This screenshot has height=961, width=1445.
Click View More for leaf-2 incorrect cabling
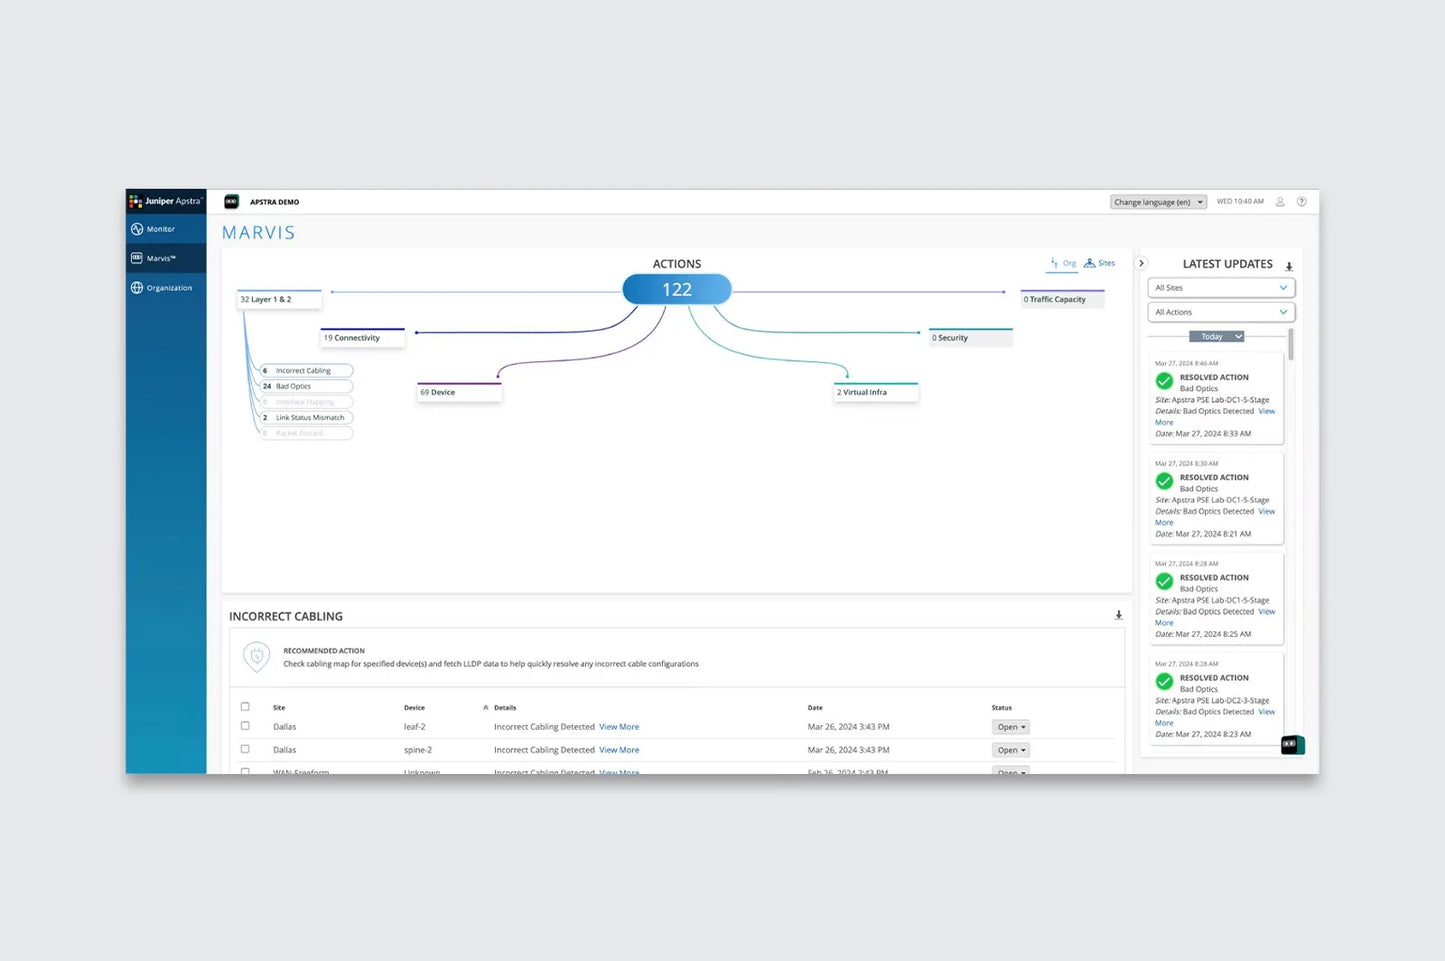[618, 726]
